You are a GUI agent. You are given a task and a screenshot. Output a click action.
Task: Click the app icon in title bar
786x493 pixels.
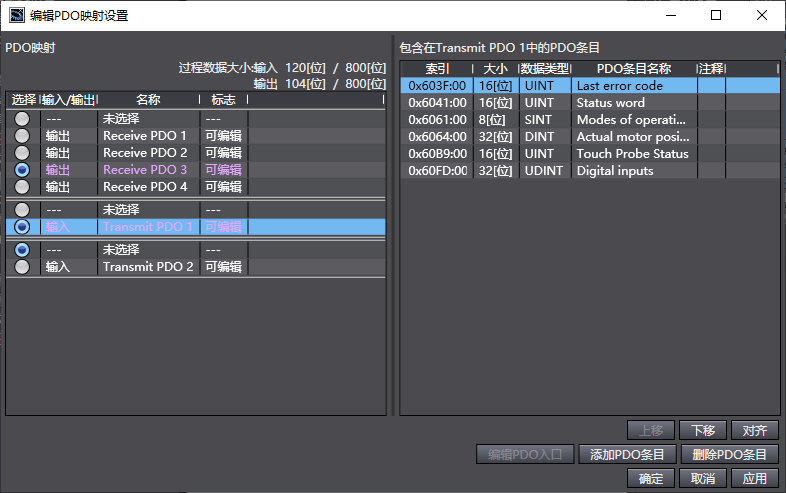point(17,16)
